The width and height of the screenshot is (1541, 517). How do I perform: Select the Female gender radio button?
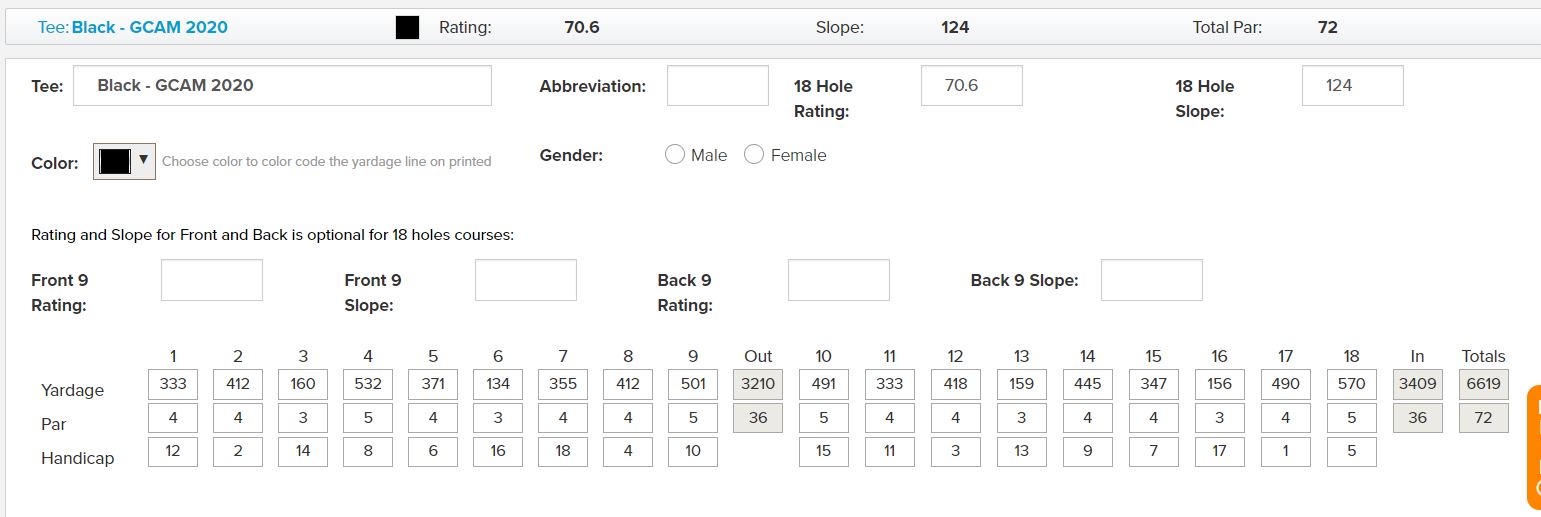(x=754, y=155)
